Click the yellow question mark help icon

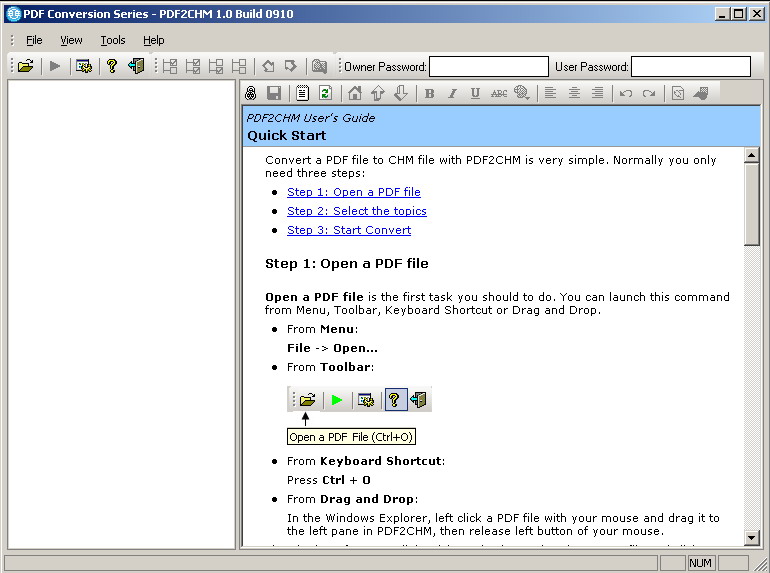pos(112,66)
